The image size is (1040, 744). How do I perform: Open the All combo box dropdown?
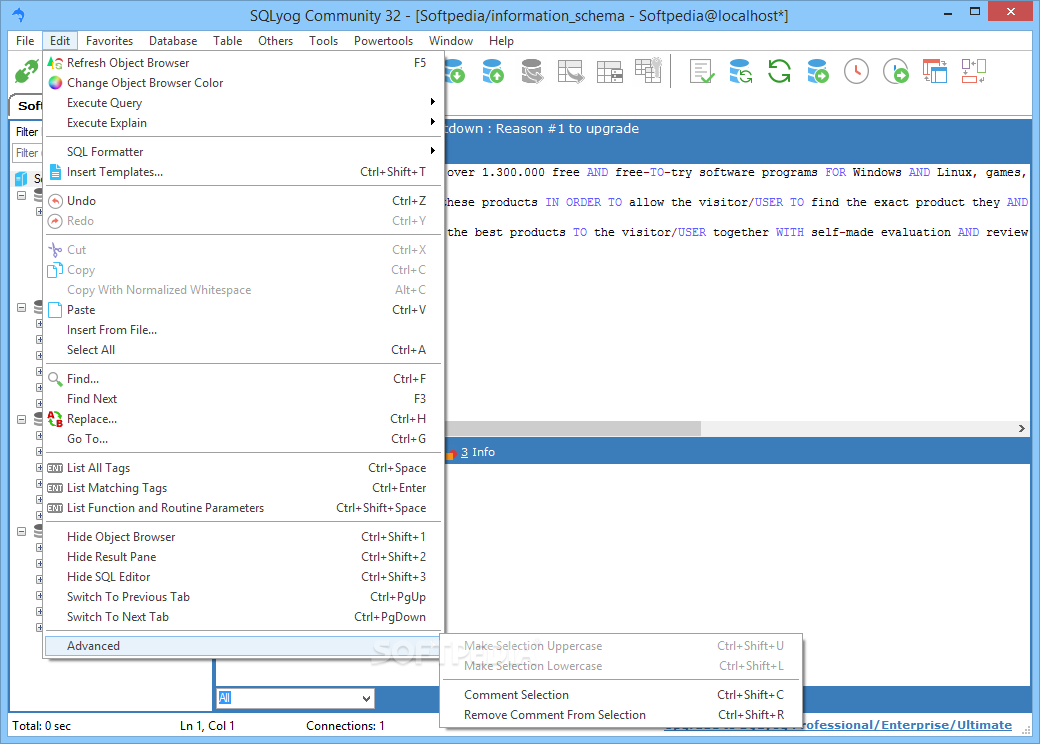pos(366,698)
